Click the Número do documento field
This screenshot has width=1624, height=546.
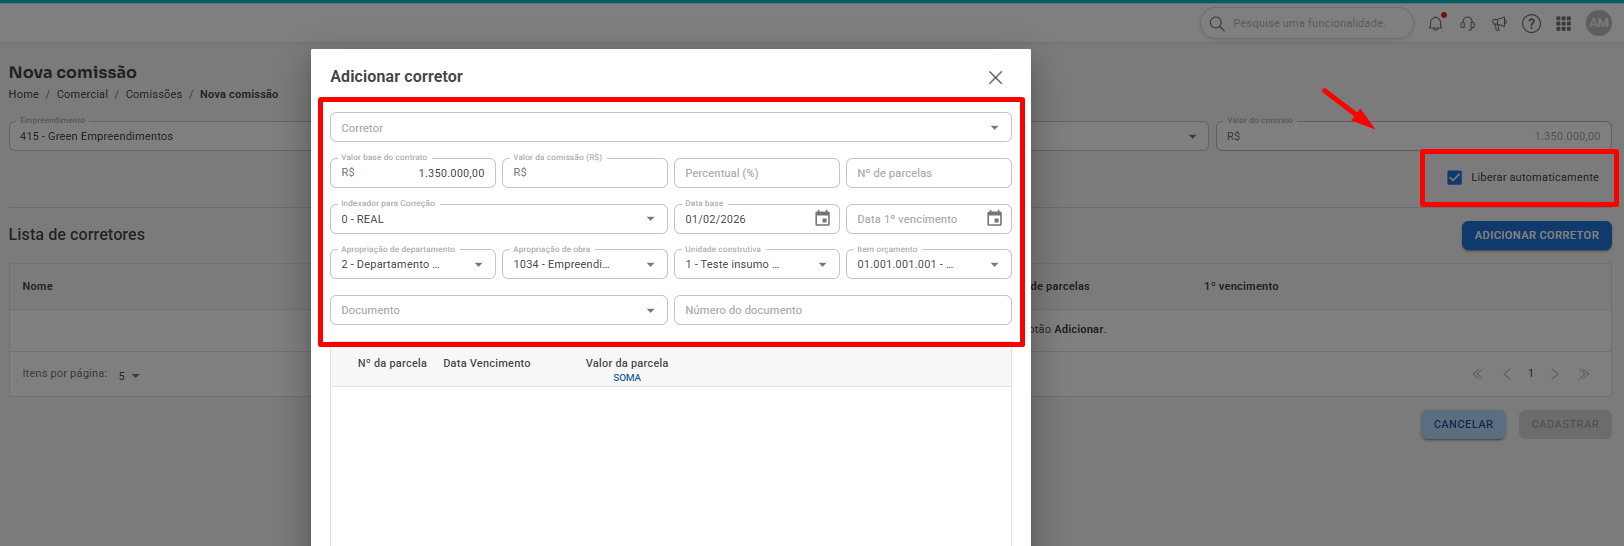843,310
